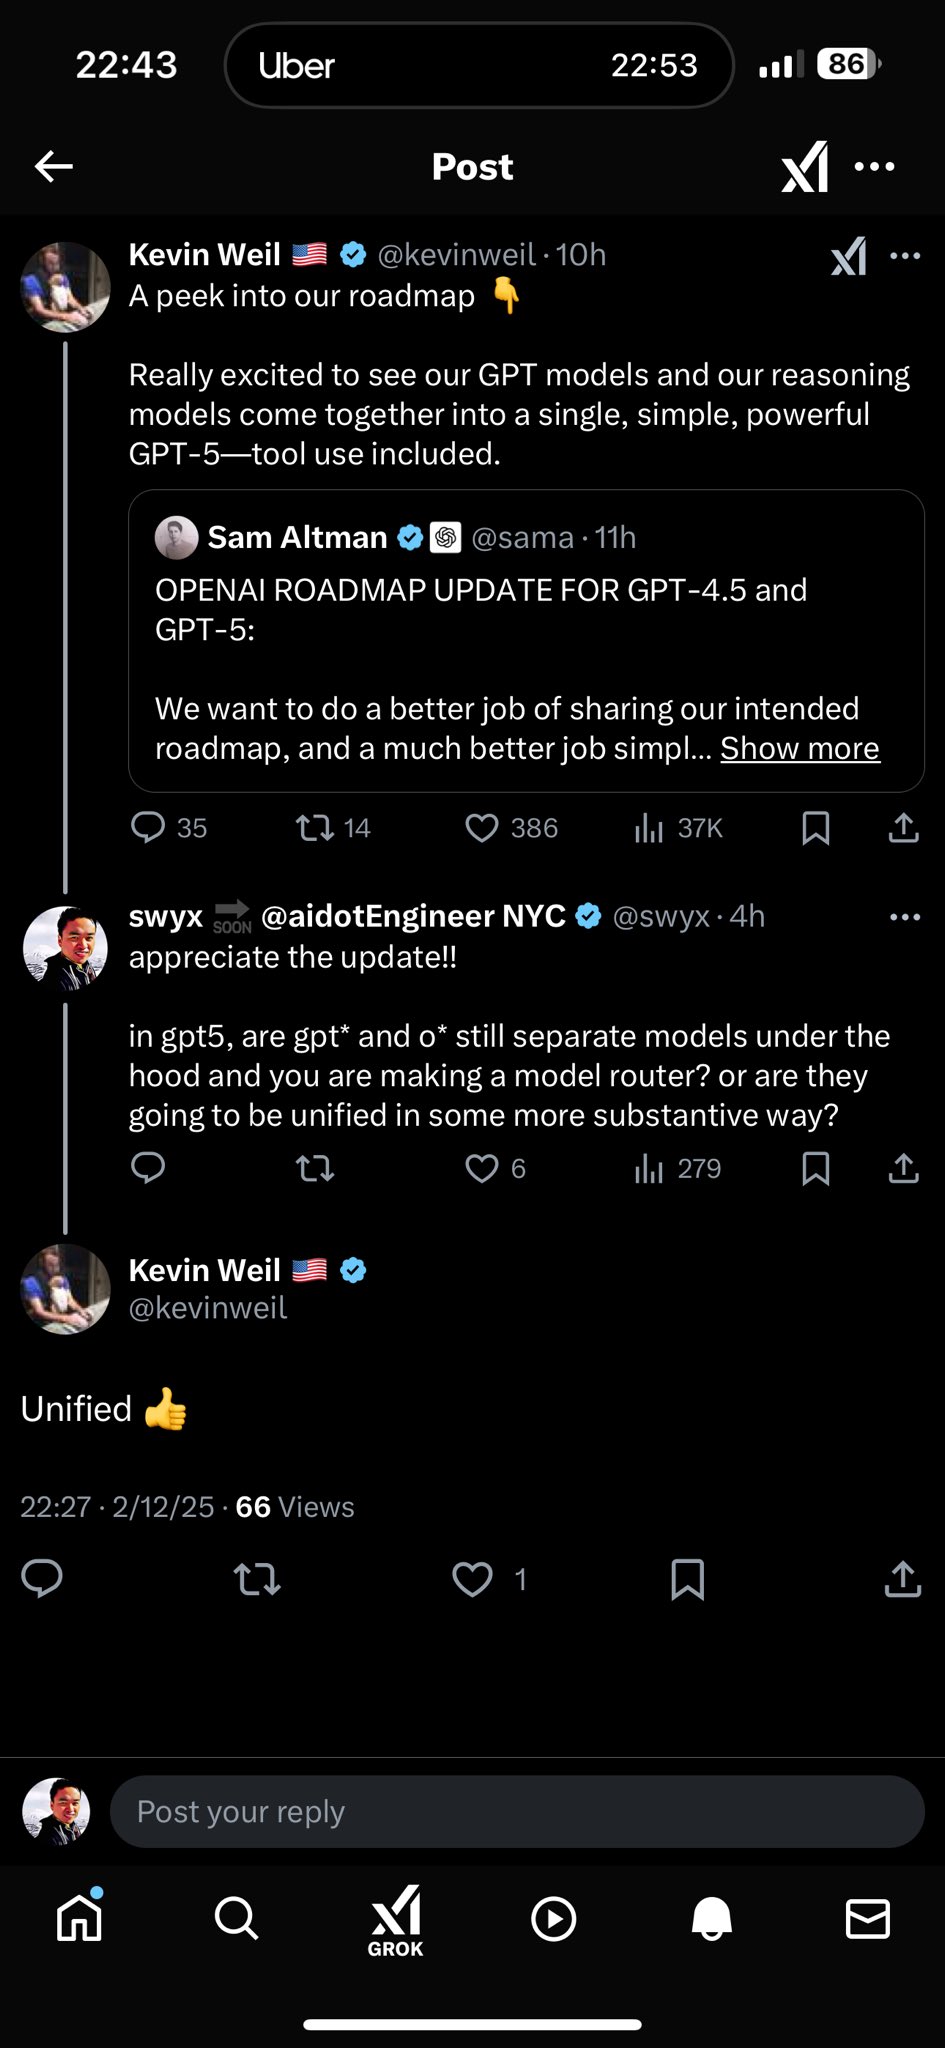This screenshot has height=2048, width=945.
Task: Repost the roadmap post with 14 reposts
Action: [316, 828]
